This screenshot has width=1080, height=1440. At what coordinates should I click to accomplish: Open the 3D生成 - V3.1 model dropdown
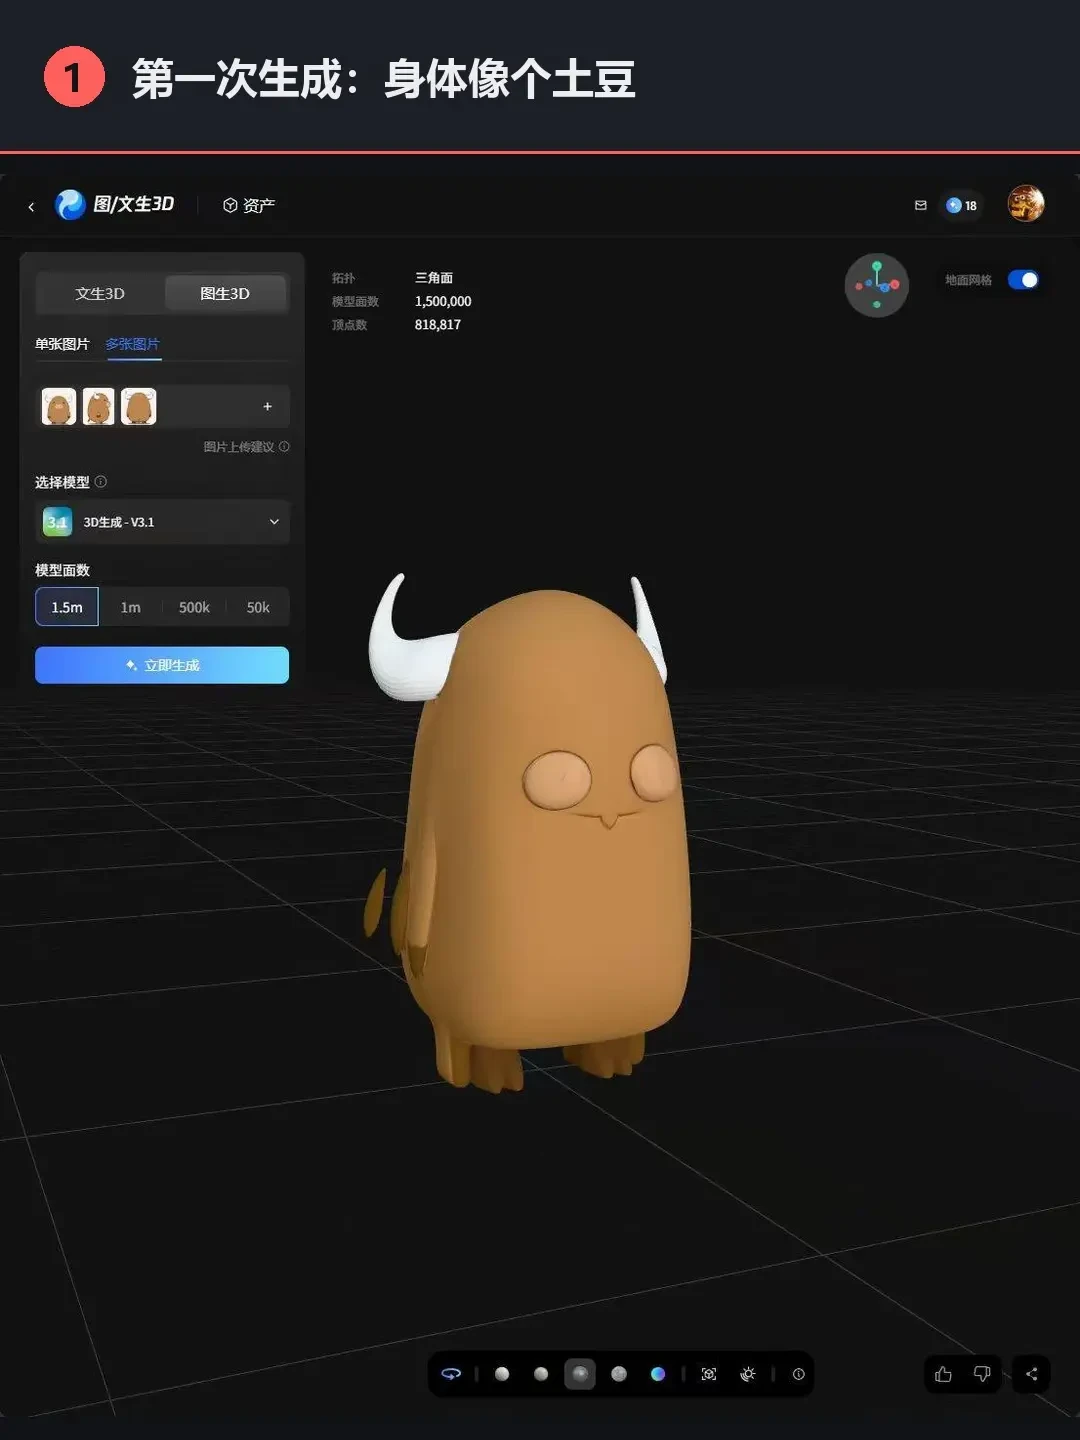coord(162,522)
